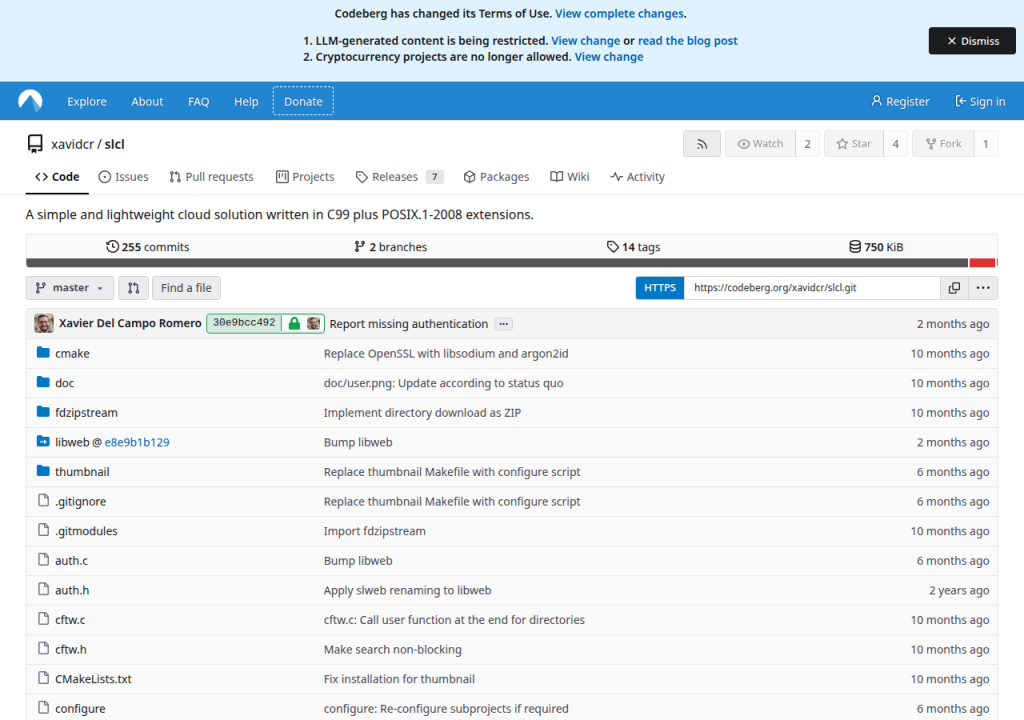Click Explore in the navigation bar
1024x720 pixels.
click(87, 101)
